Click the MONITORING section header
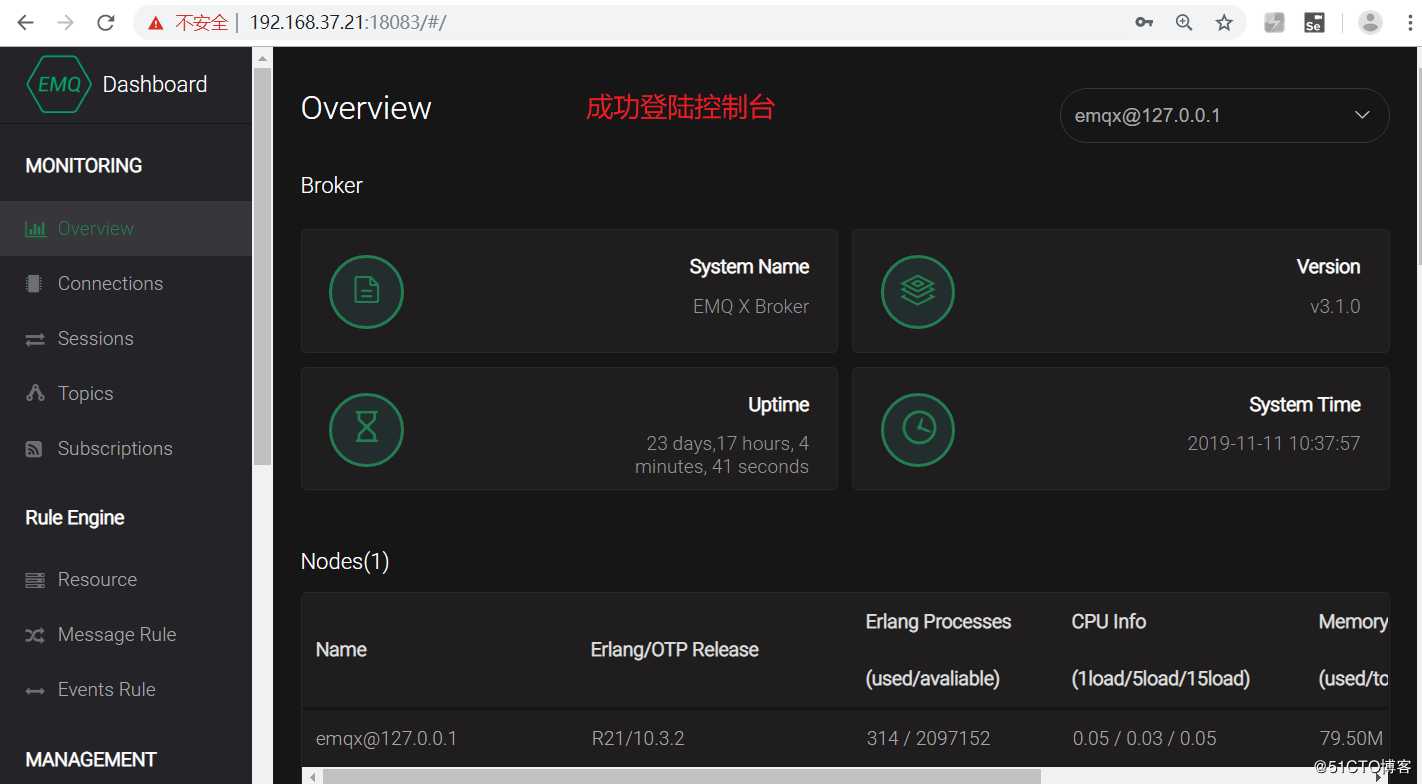 click(x=84, y=166)
